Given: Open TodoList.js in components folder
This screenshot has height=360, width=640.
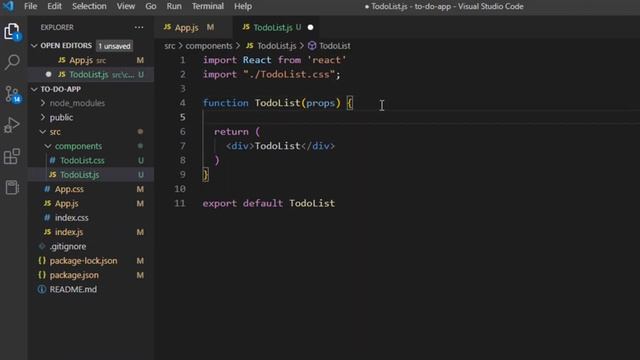Looking at the screenshot, I should [x=91, y=175].
